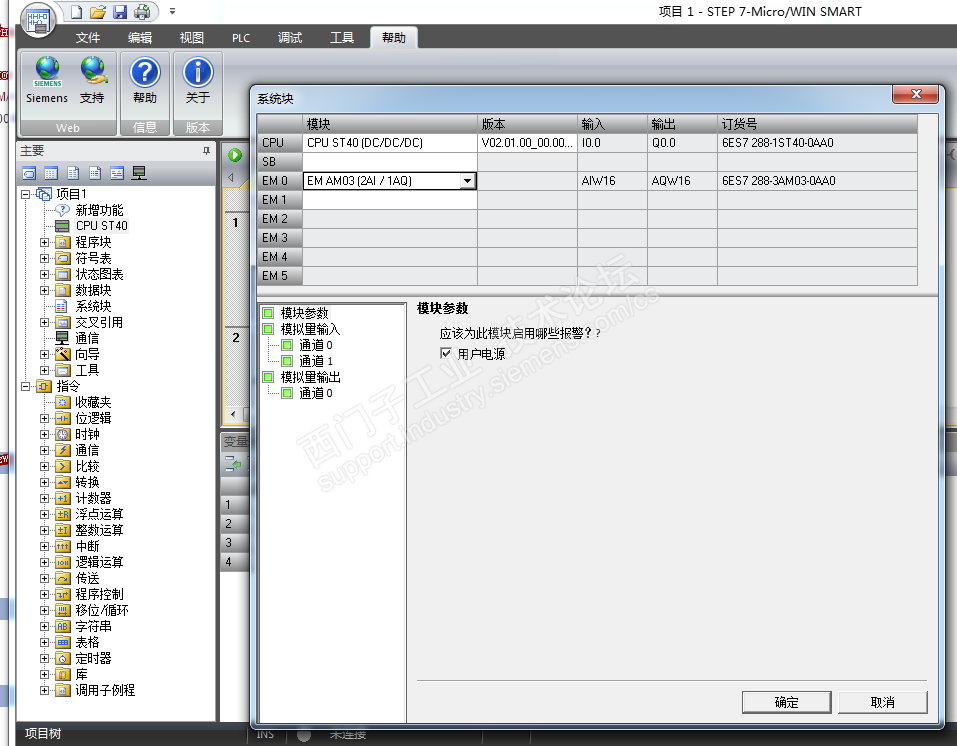Expand the 定时器 instruction folder
The width and height of the screenshot is (957, 746).
coord(45,658)
